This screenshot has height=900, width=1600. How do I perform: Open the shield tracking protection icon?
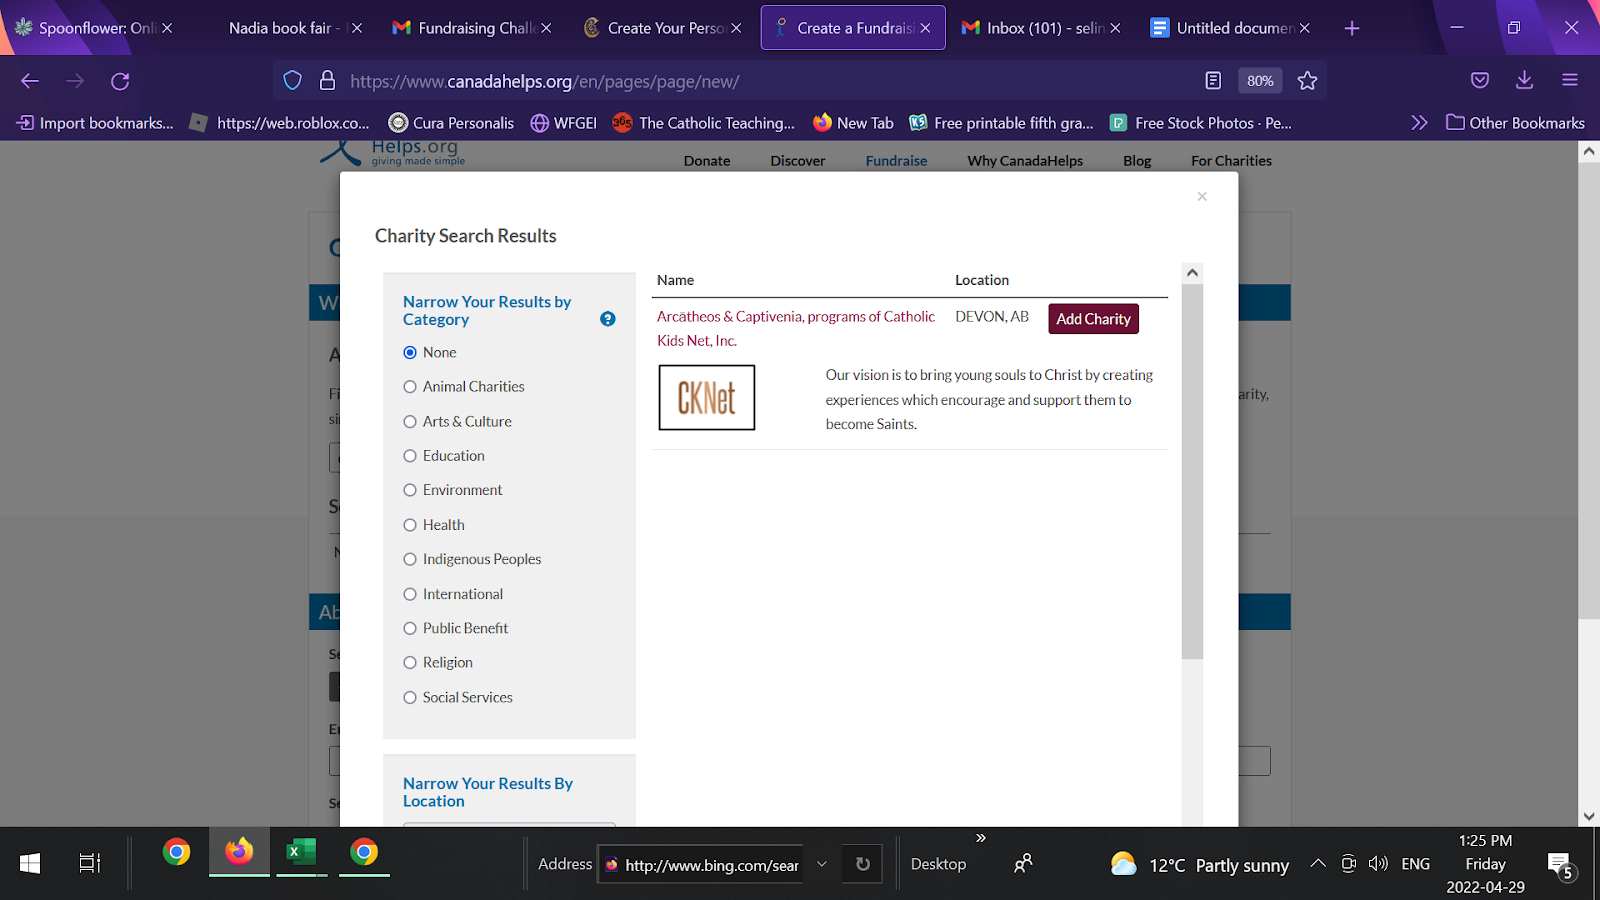click(292, 81)
